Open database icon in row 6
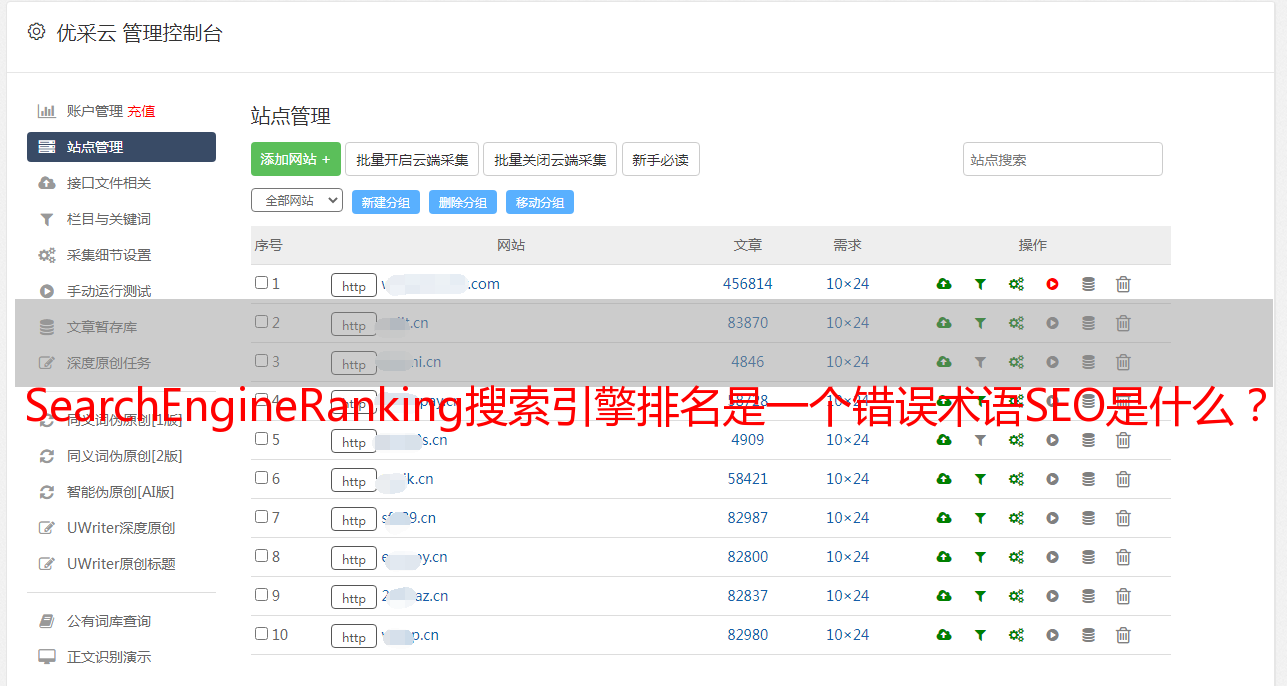Image resolution: width=1287 pixels, height=686 pixels. point(1088,479)
